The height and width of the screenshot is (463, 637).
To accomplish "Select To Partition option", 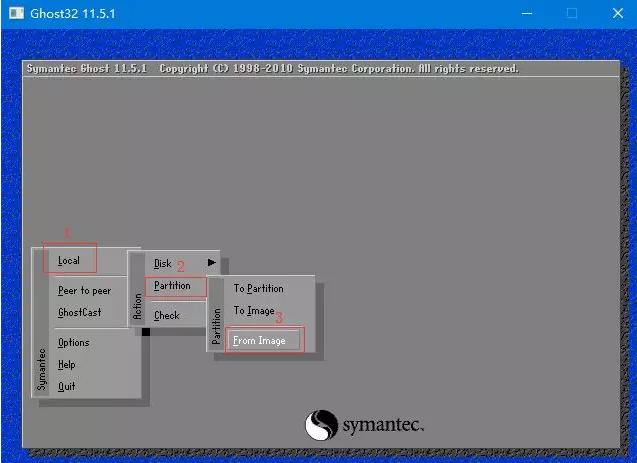I will (x=258, y=288).
